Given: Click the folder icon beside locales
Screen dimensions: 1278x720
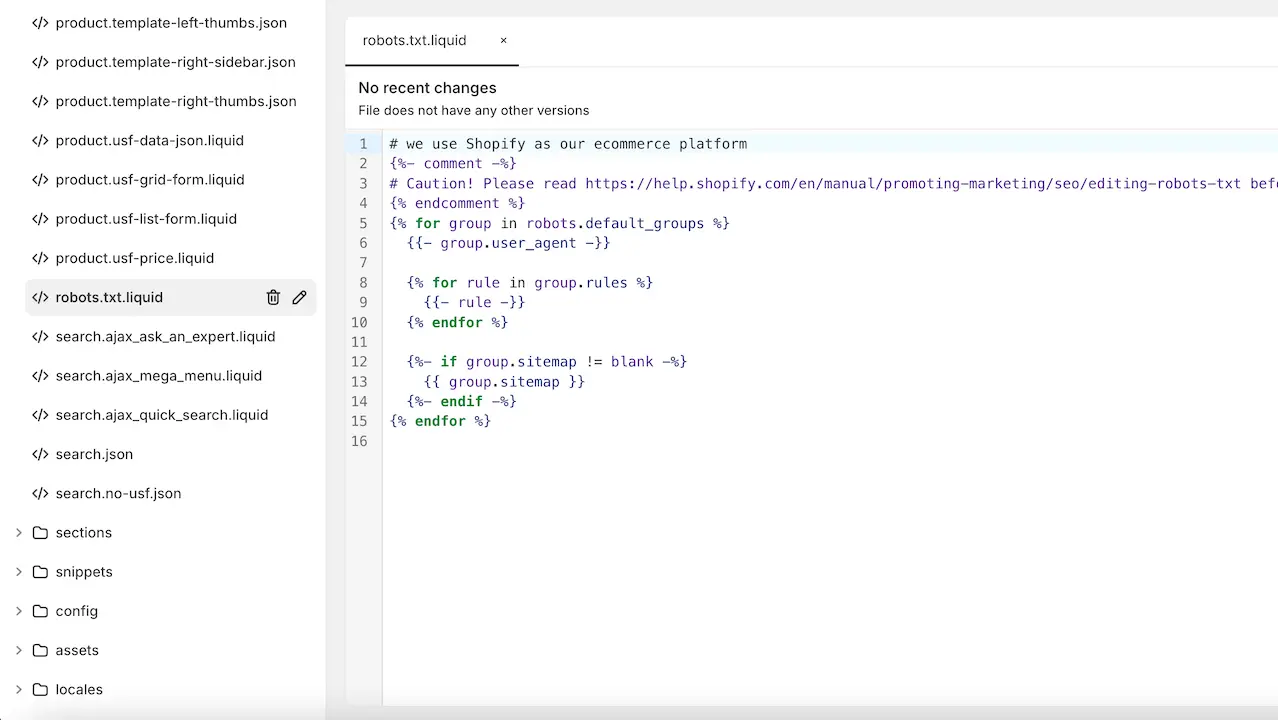Looking at the screenshot, I should coord(40,689).
